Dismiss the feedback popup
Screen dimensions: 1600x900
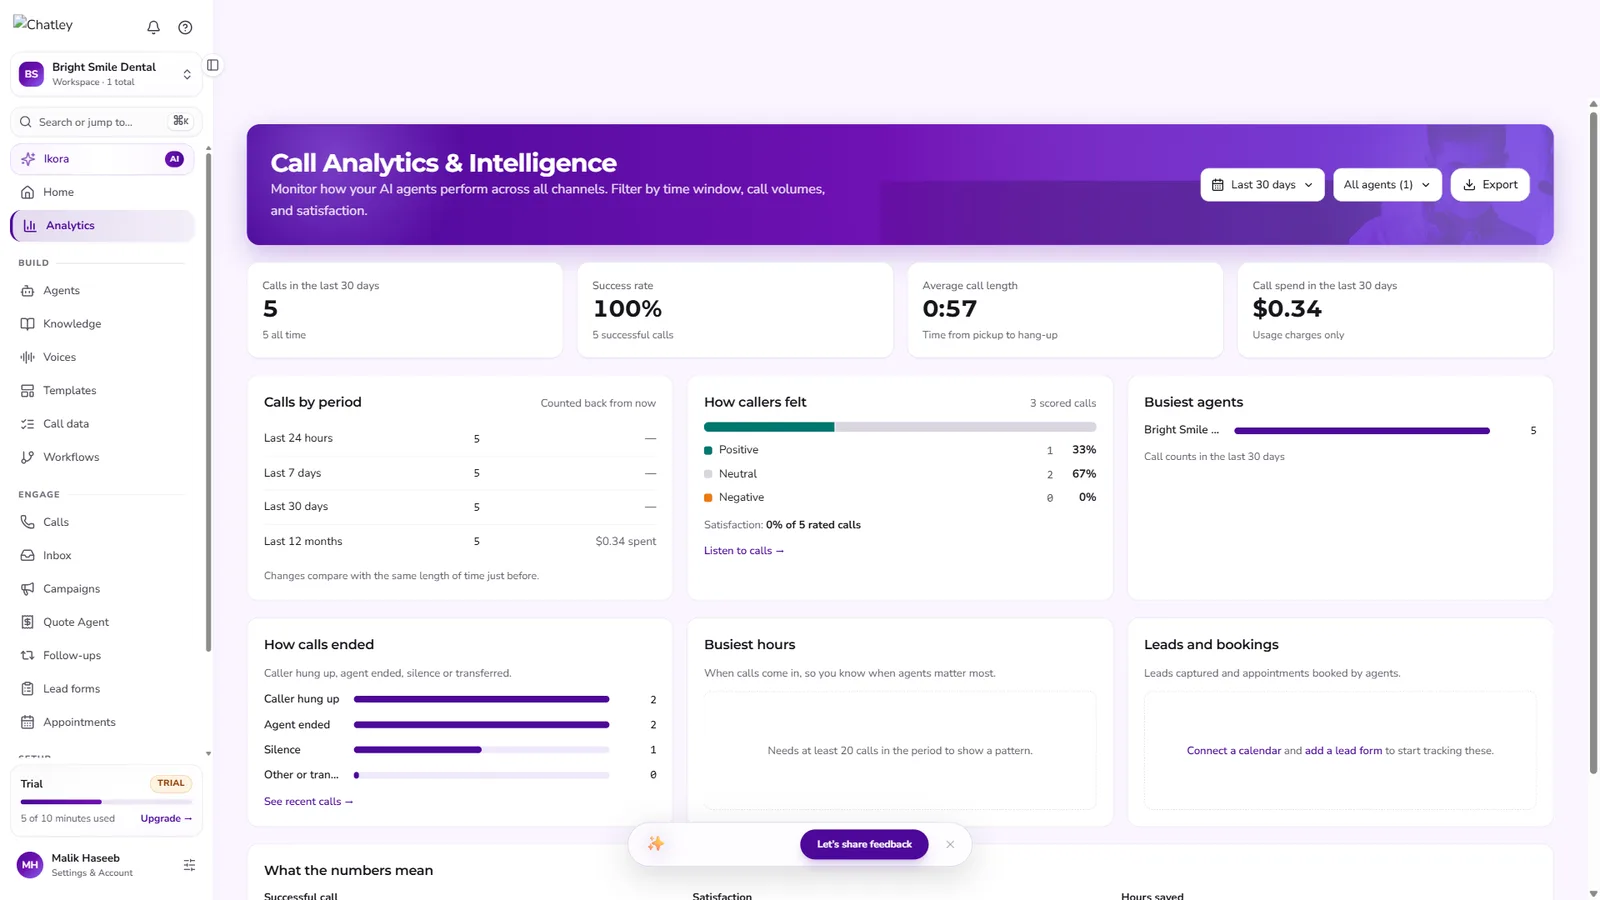tap(950, 845)
